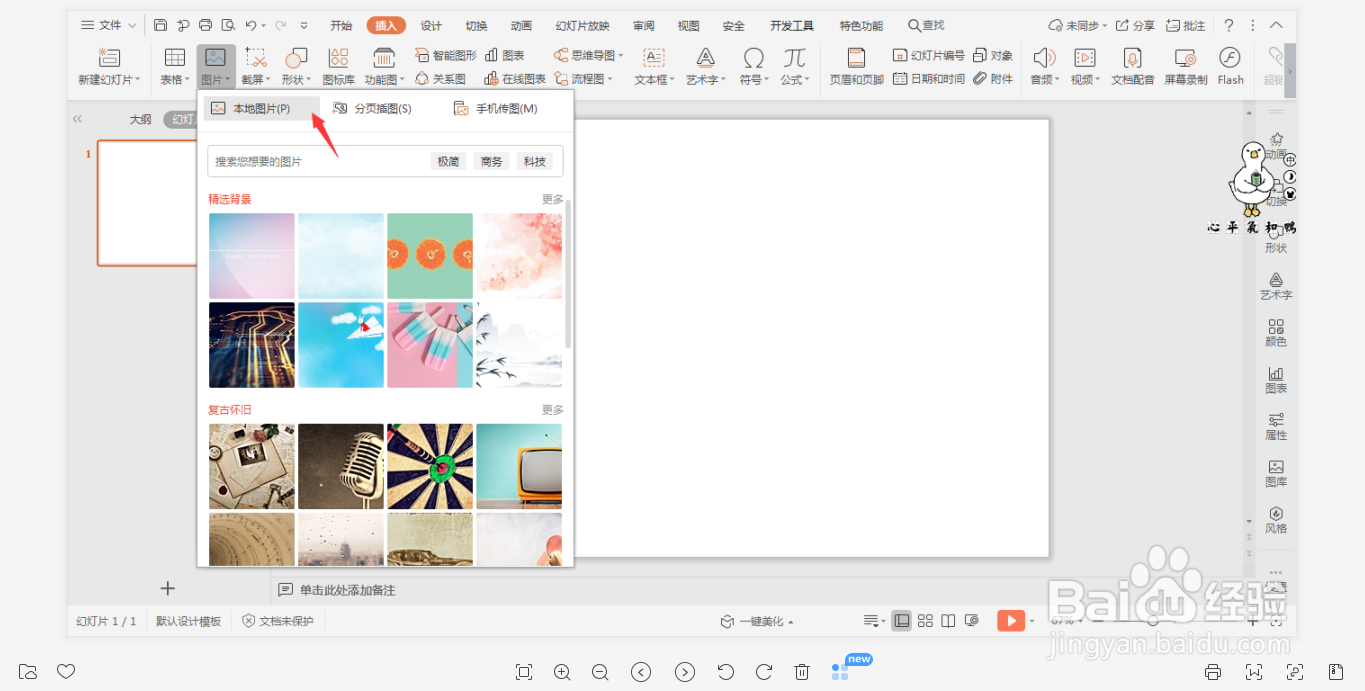Open 颜色 in the right sidebar
Screen dimensions: 1365x691
pos(1276,333)
